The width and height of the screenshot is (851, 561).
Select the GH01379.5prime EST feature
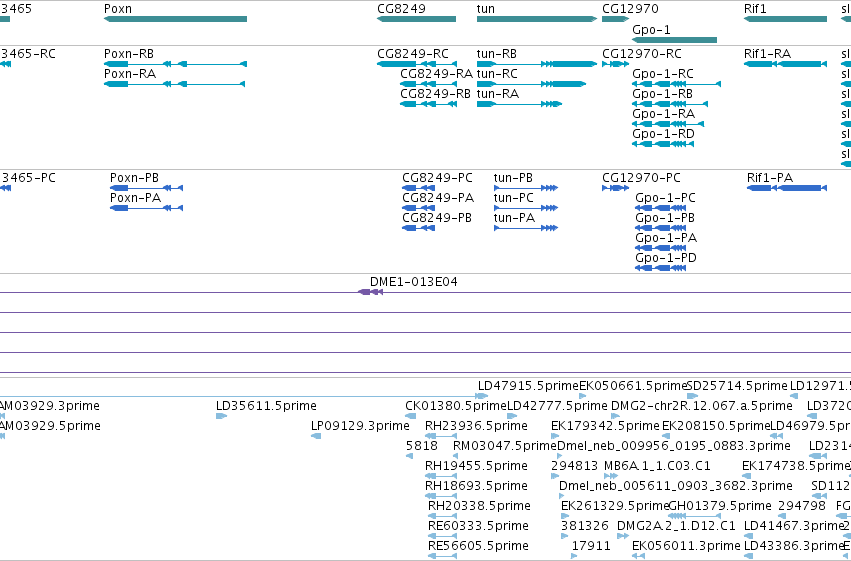(695, 517)
